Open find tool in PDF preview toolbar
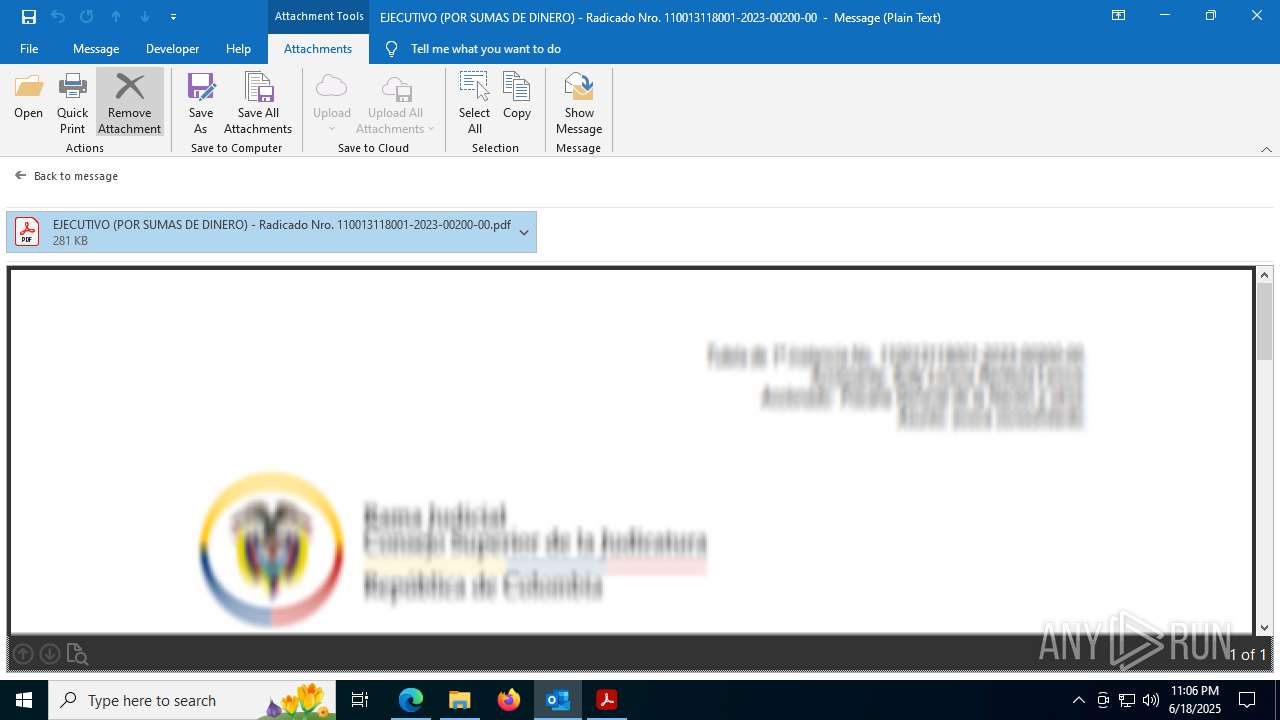This screenshot has width=1280, height=720. tap(77, 654)
